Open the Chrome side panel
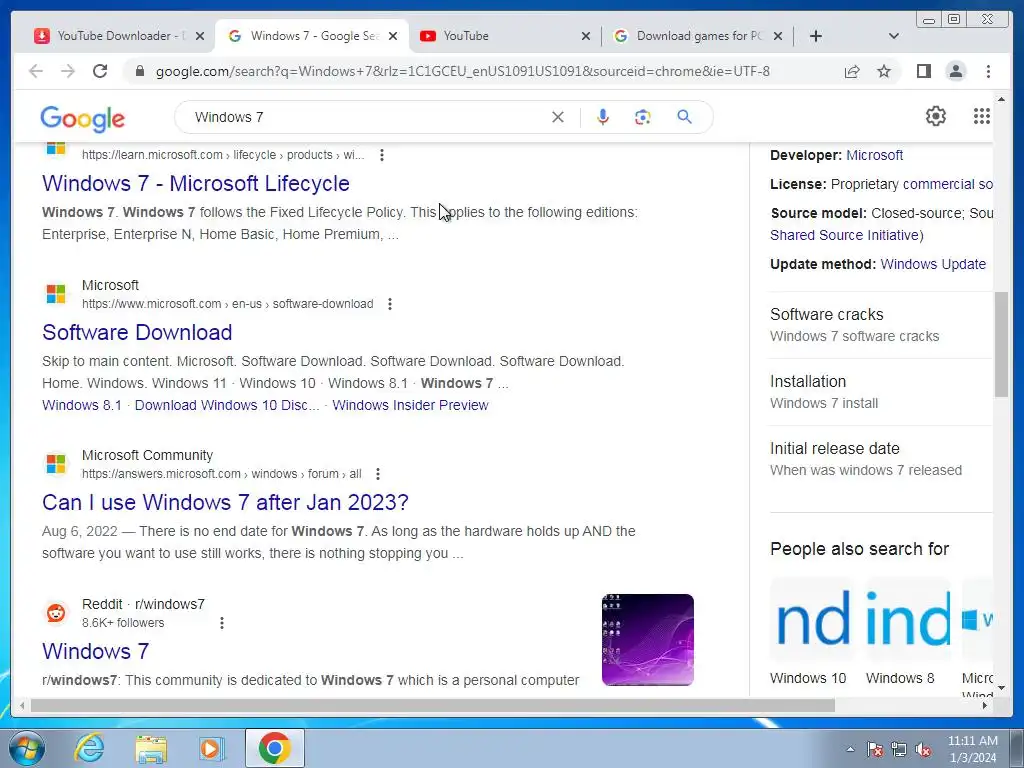Screen dimensions: 1024x768 coord(923,71)
